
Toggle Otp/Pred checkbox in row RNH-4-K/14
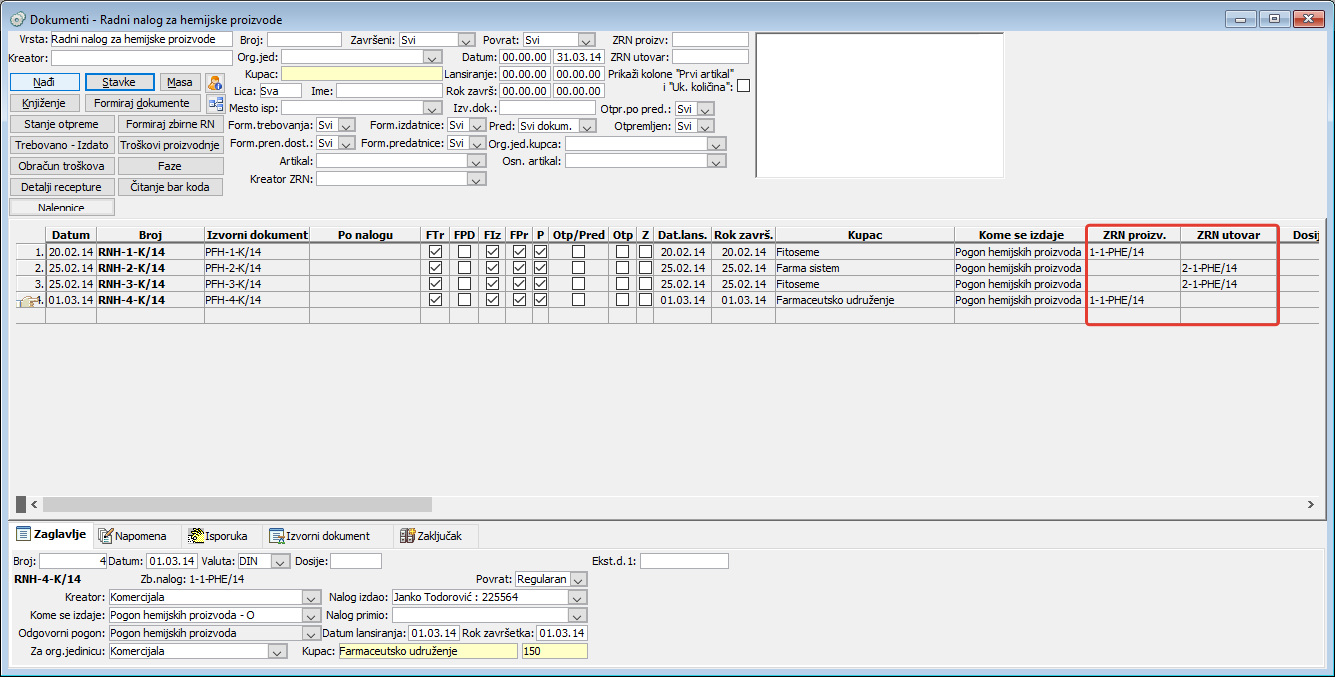pyautogui.click(x=578, y=300)
